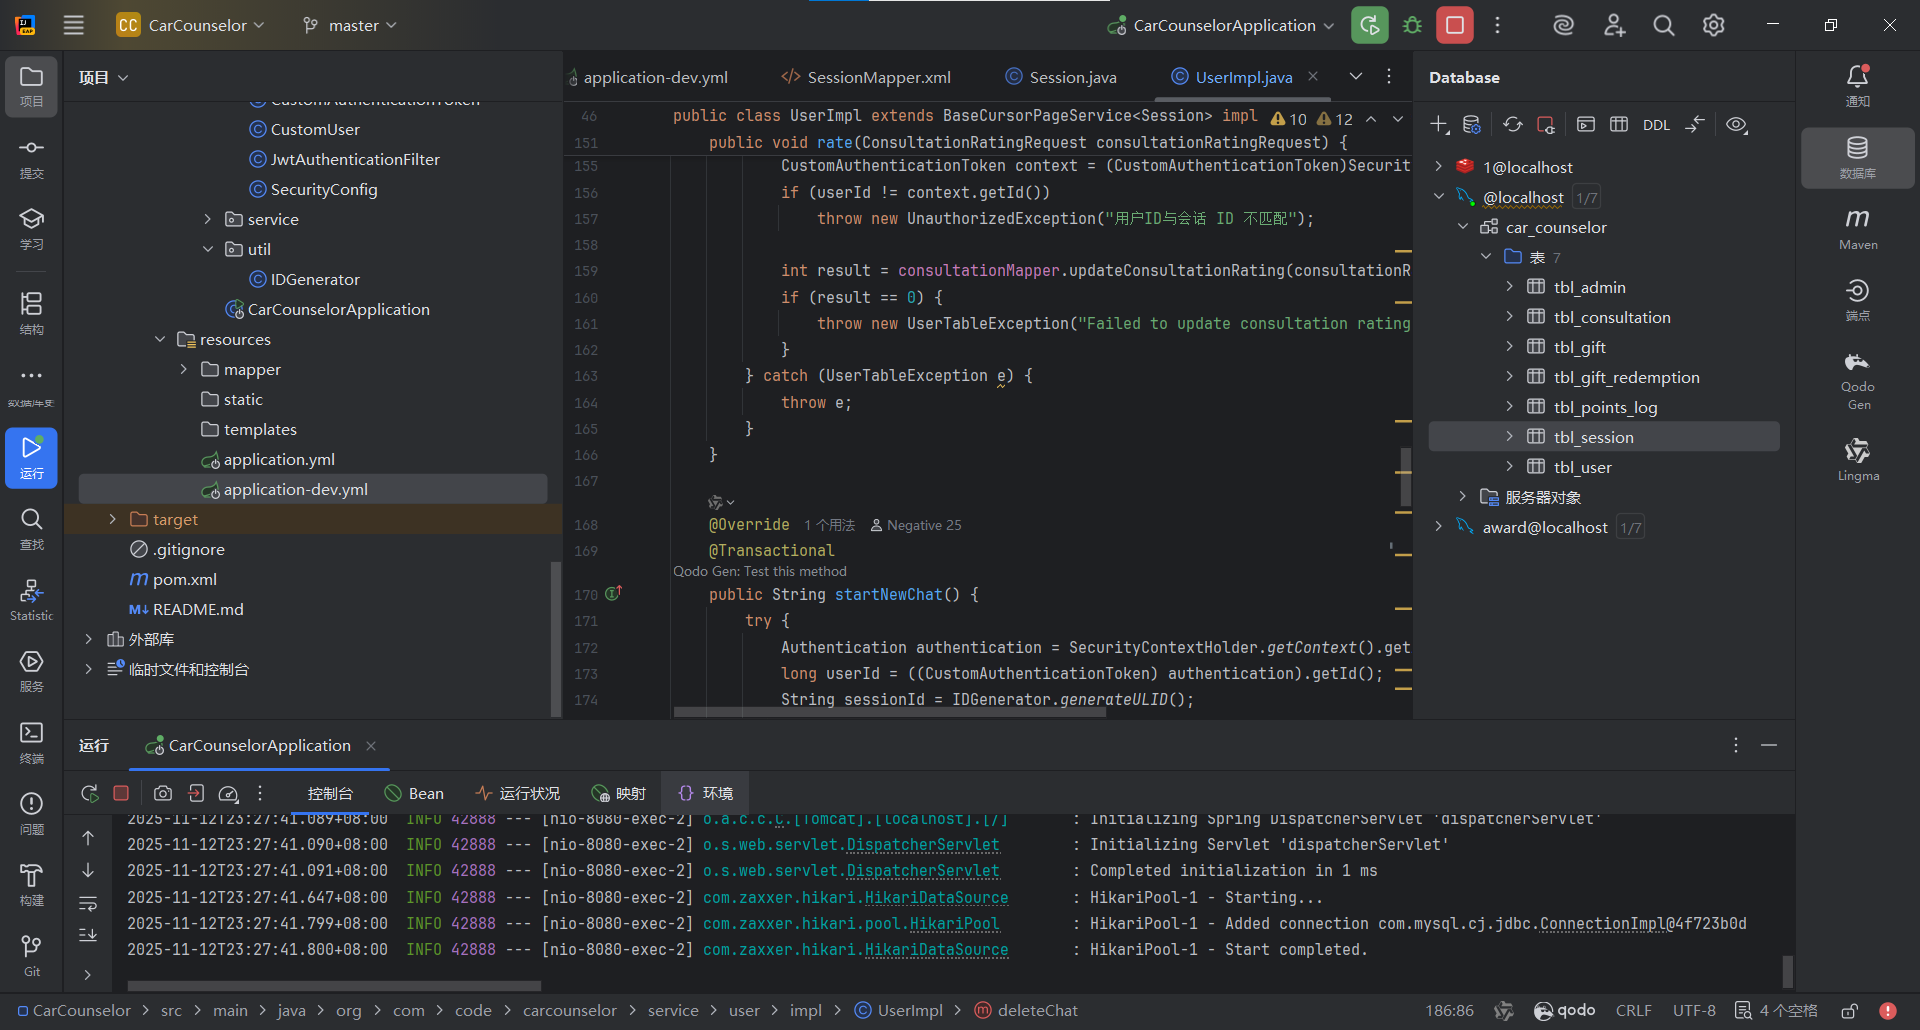The image size is (1920, 1030).
Task: Open IDGenerator class in project tree
Action: pos(315,279)
